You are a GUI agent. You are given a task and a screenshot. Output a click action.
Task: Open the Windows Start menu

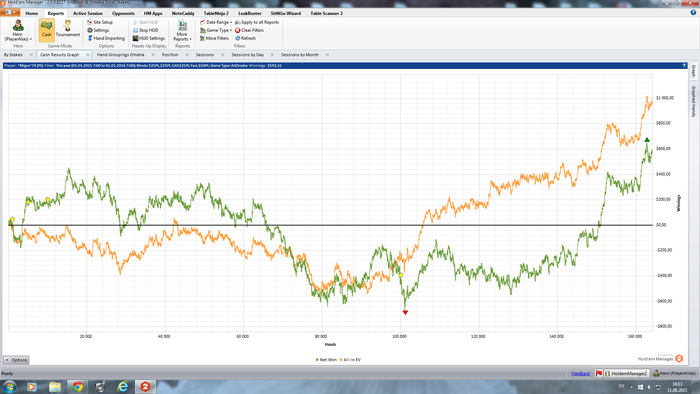pyautogui.click(x=9, y=386)
